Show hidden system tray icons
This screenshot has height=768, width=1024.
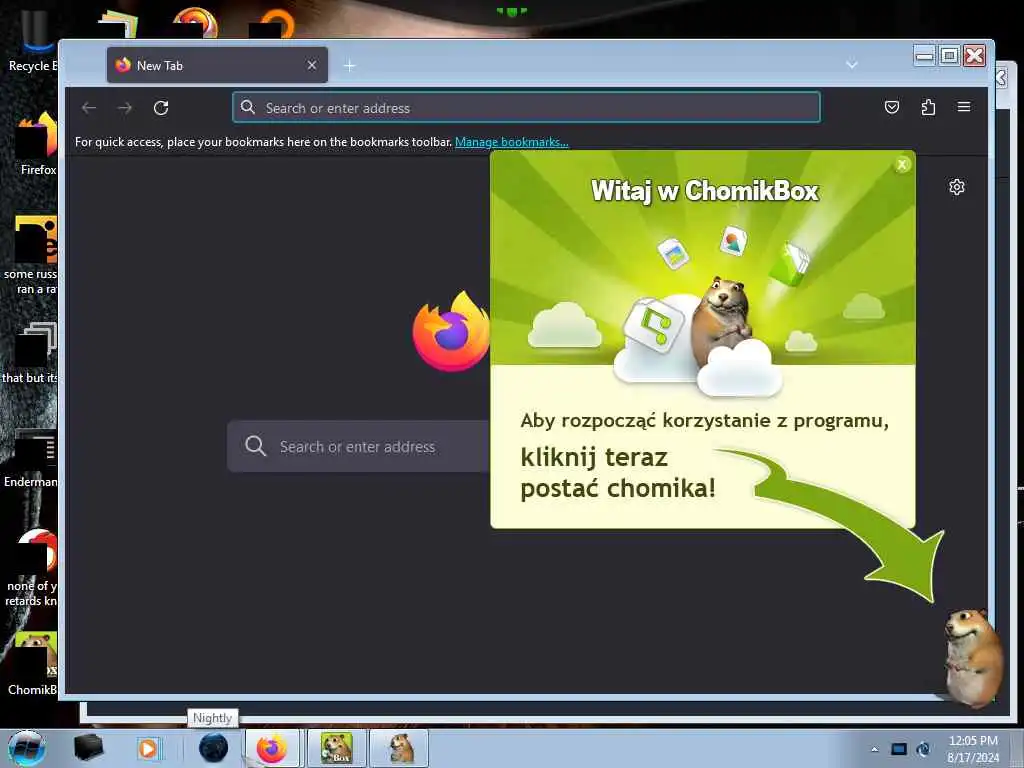coord(874,749)
